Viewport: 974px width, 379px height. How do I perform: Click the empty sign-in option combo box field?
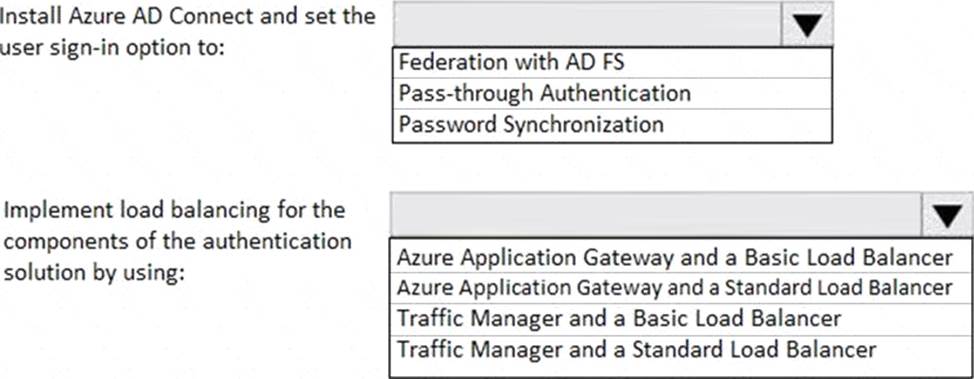tap(588, 24)
